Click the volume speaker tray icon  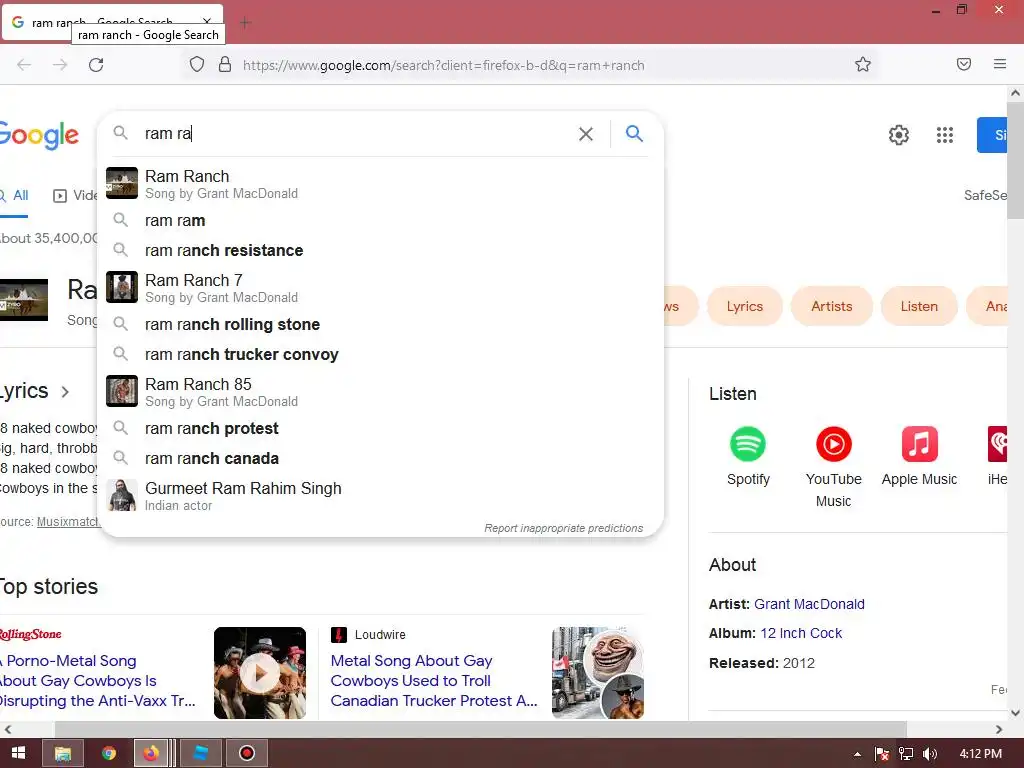(930, 754)
